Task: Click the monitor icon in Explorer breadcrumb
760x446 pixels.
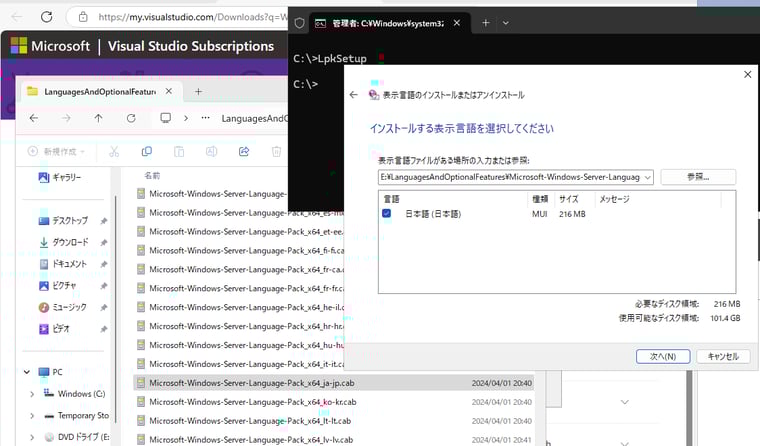Action: pyautogui.click(x=166, y=118)
